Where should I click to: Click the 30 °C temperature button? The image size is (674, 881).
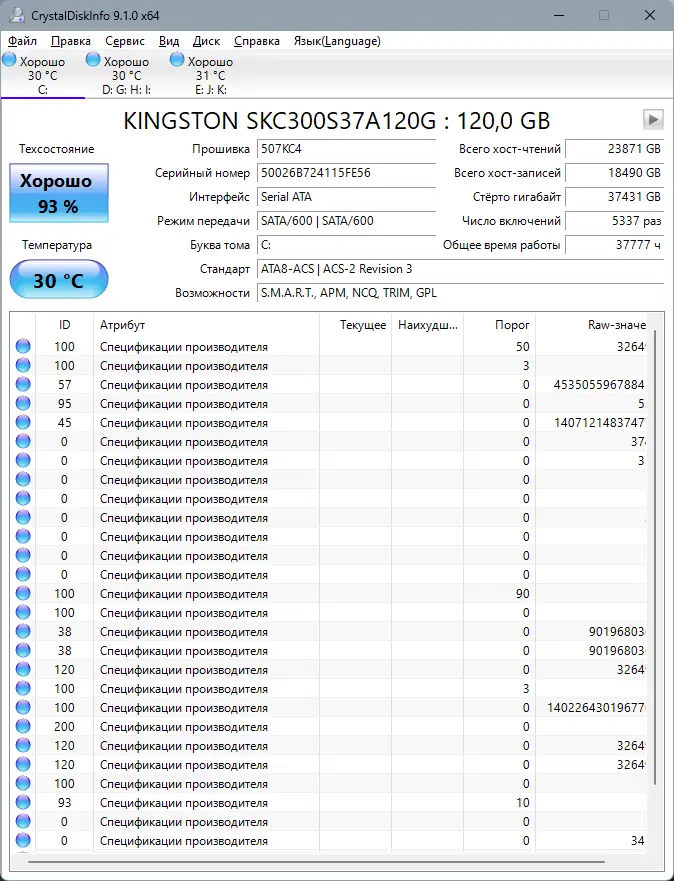point(59,279)
